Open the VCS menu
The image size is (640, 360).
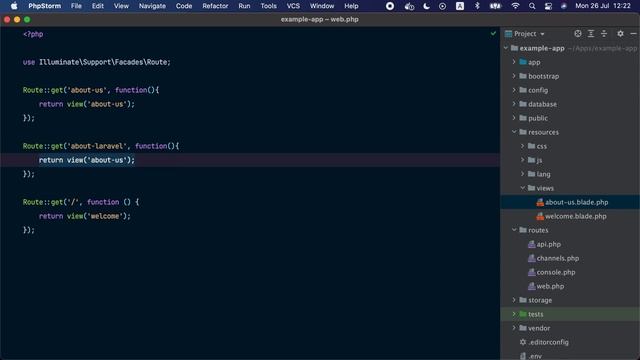(x=293, y=6)
